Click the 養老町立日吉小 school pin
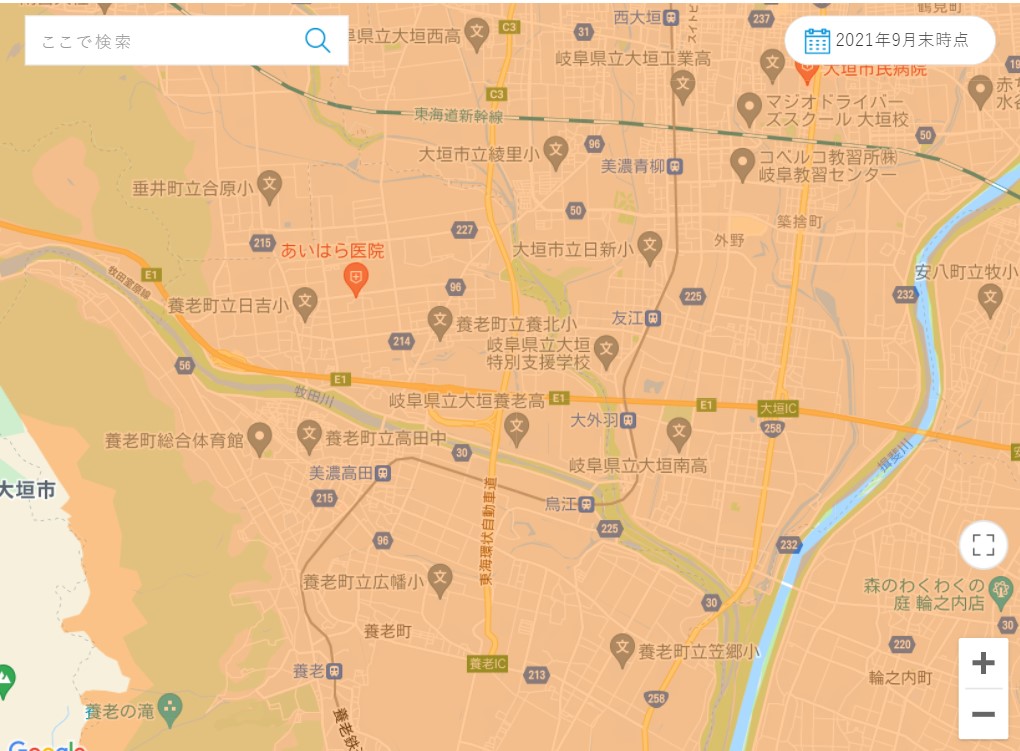The image size is (1020, 751). pyautogui.click(x=304, y=305)
